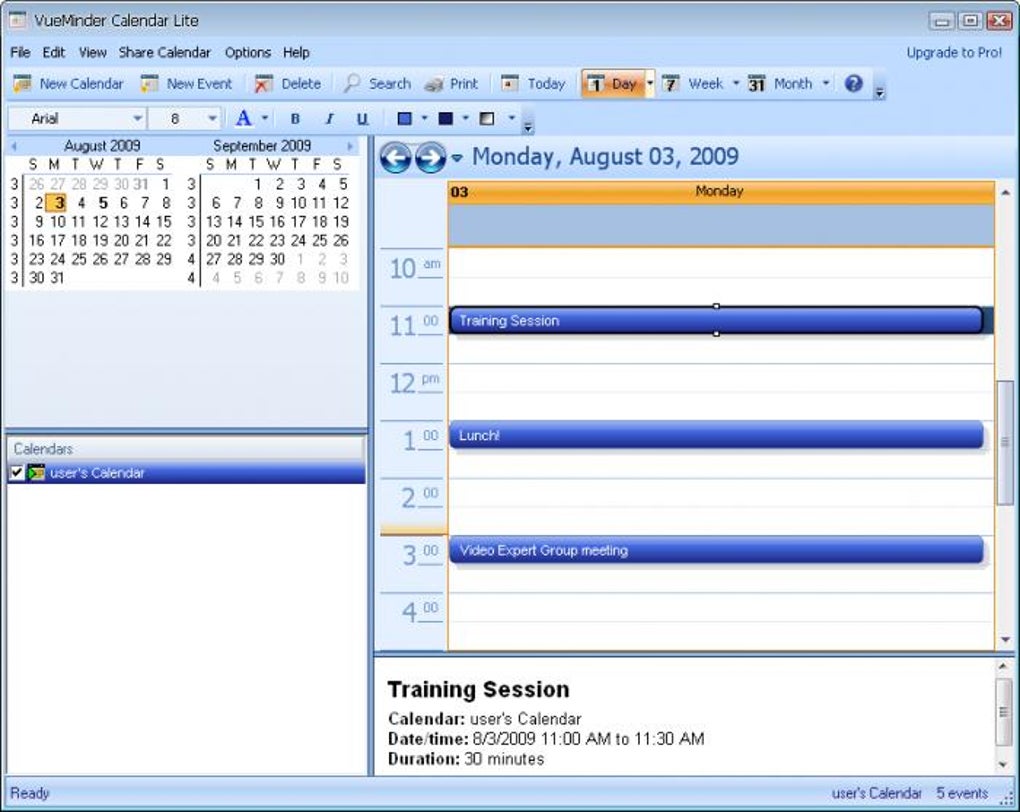Open date navigation dropdown triangle

(x=457, y=157)
